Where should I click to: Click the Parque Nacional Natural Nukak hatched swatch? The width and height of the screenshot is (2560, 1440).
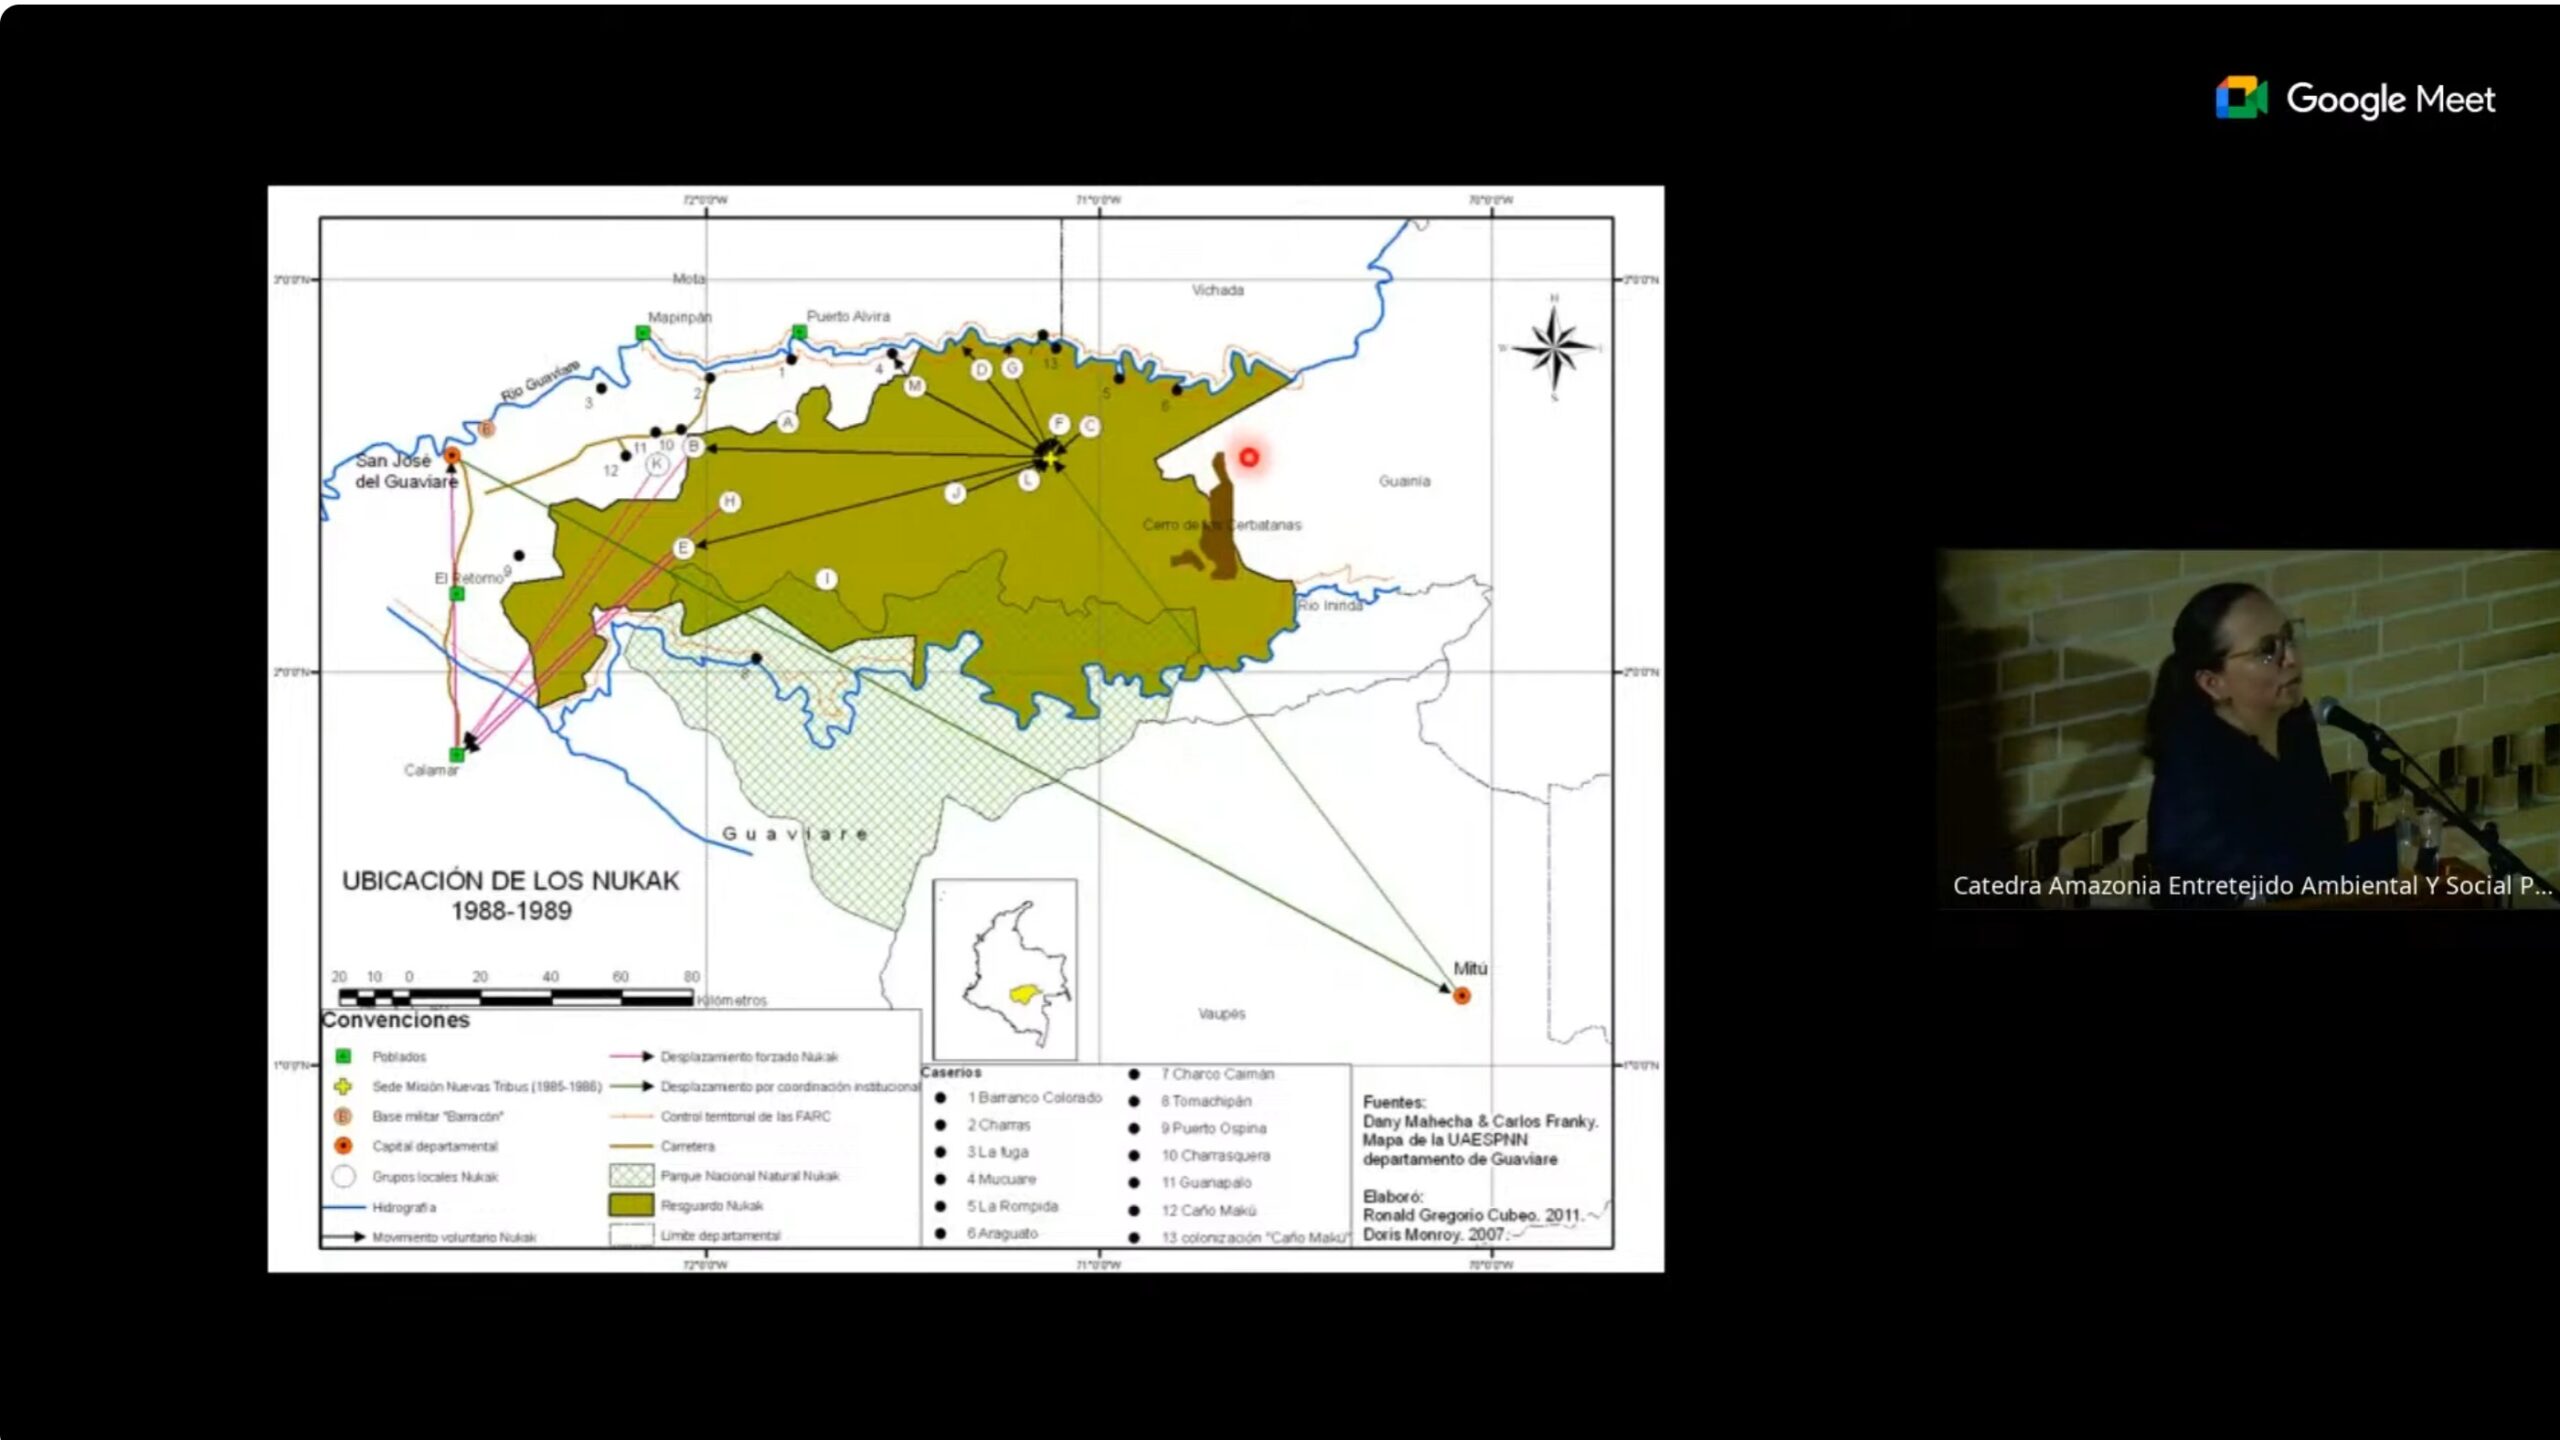631,1175
